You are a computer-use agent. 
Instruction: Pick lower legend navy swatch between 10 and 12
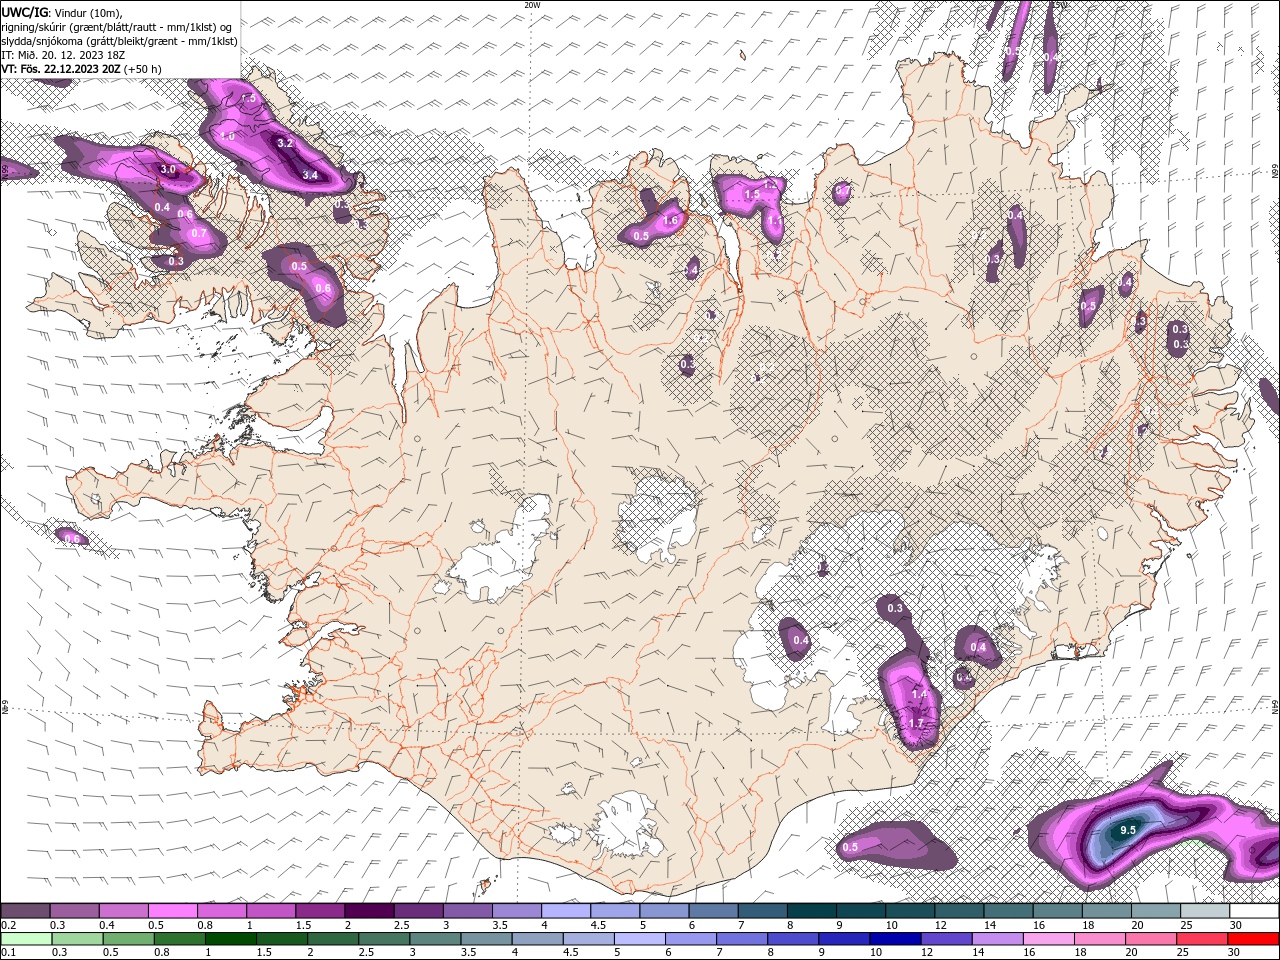895,938
